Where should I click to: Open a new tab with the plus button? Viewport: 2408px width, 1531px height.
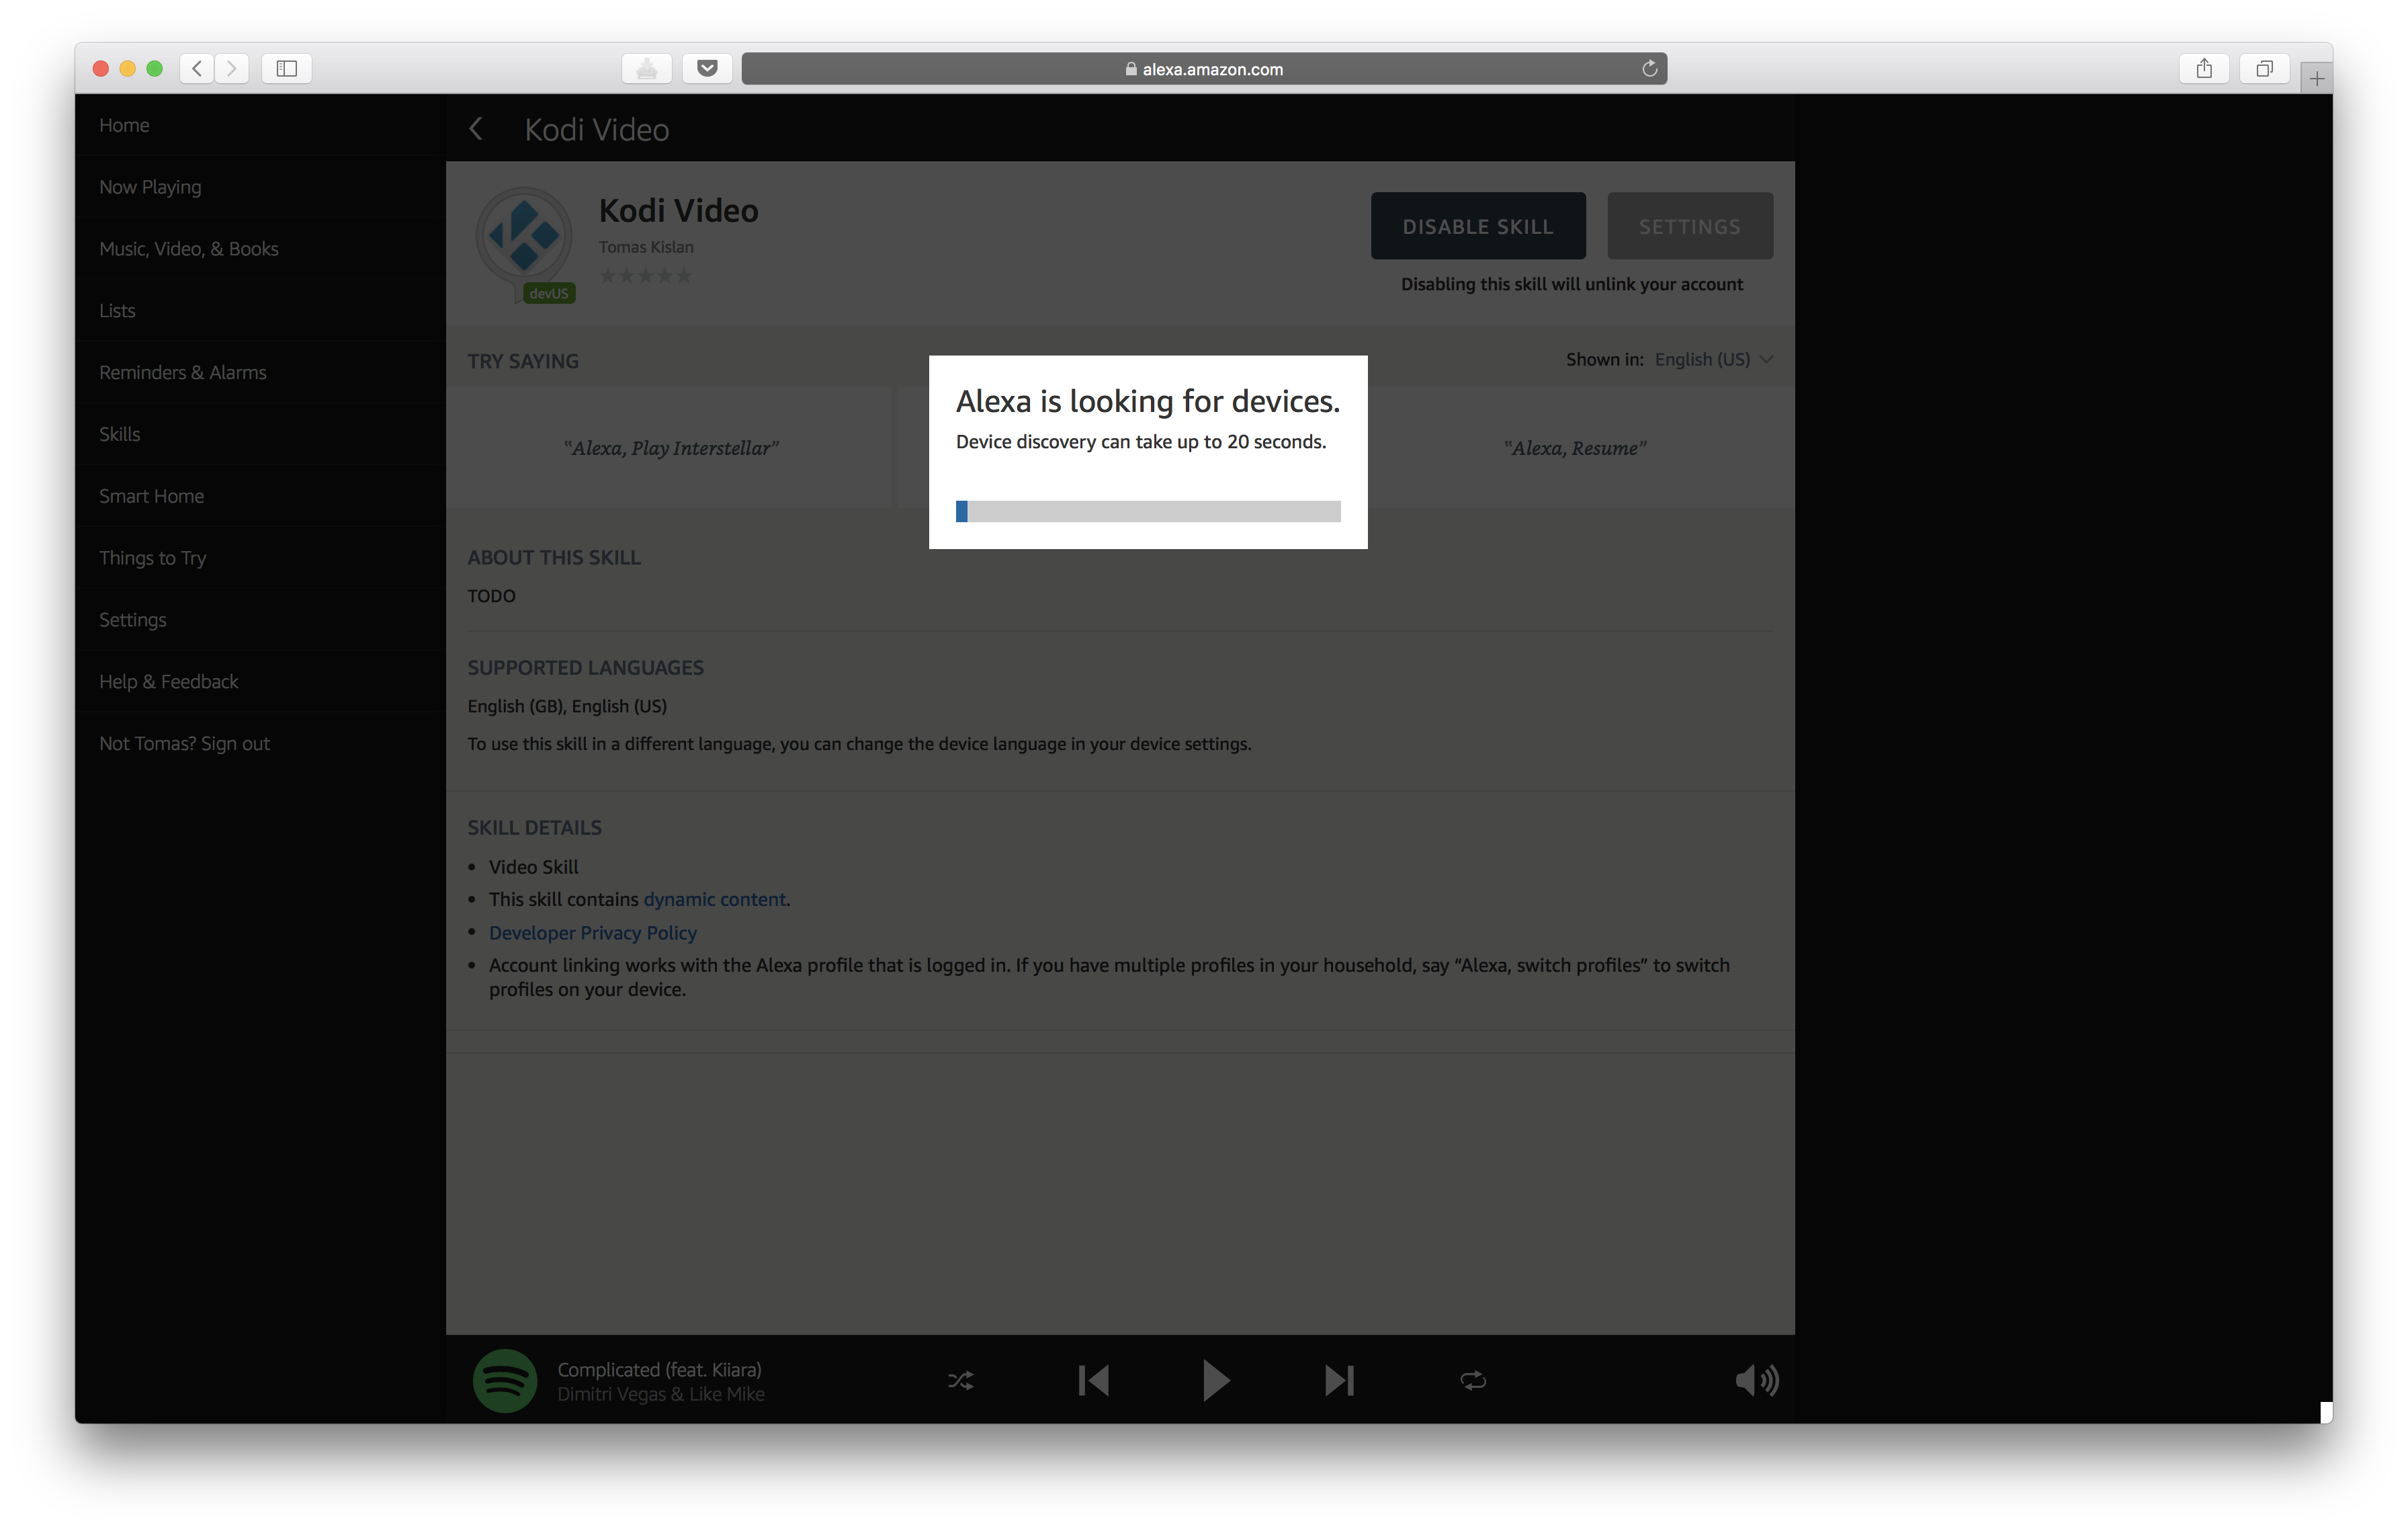tap(2316, 78)
